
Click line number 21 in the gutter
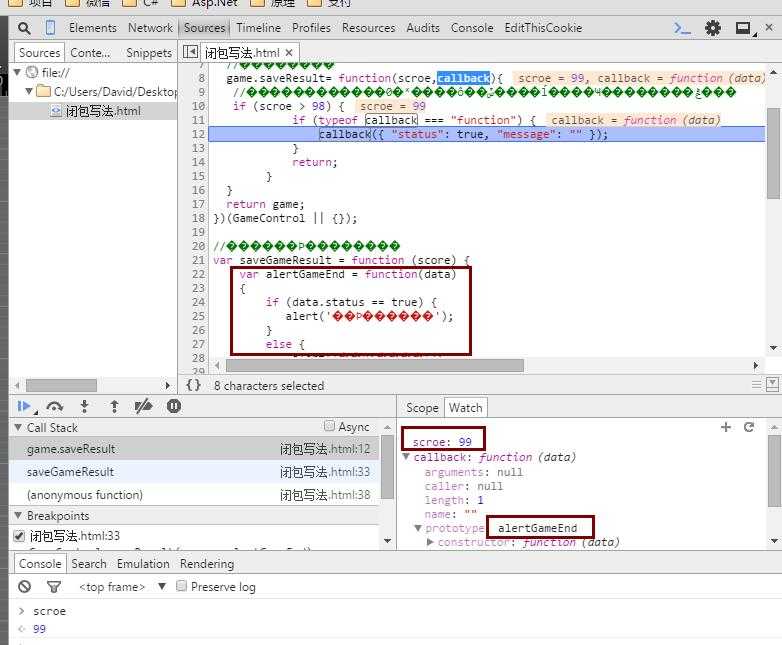[x=198, y=260]
